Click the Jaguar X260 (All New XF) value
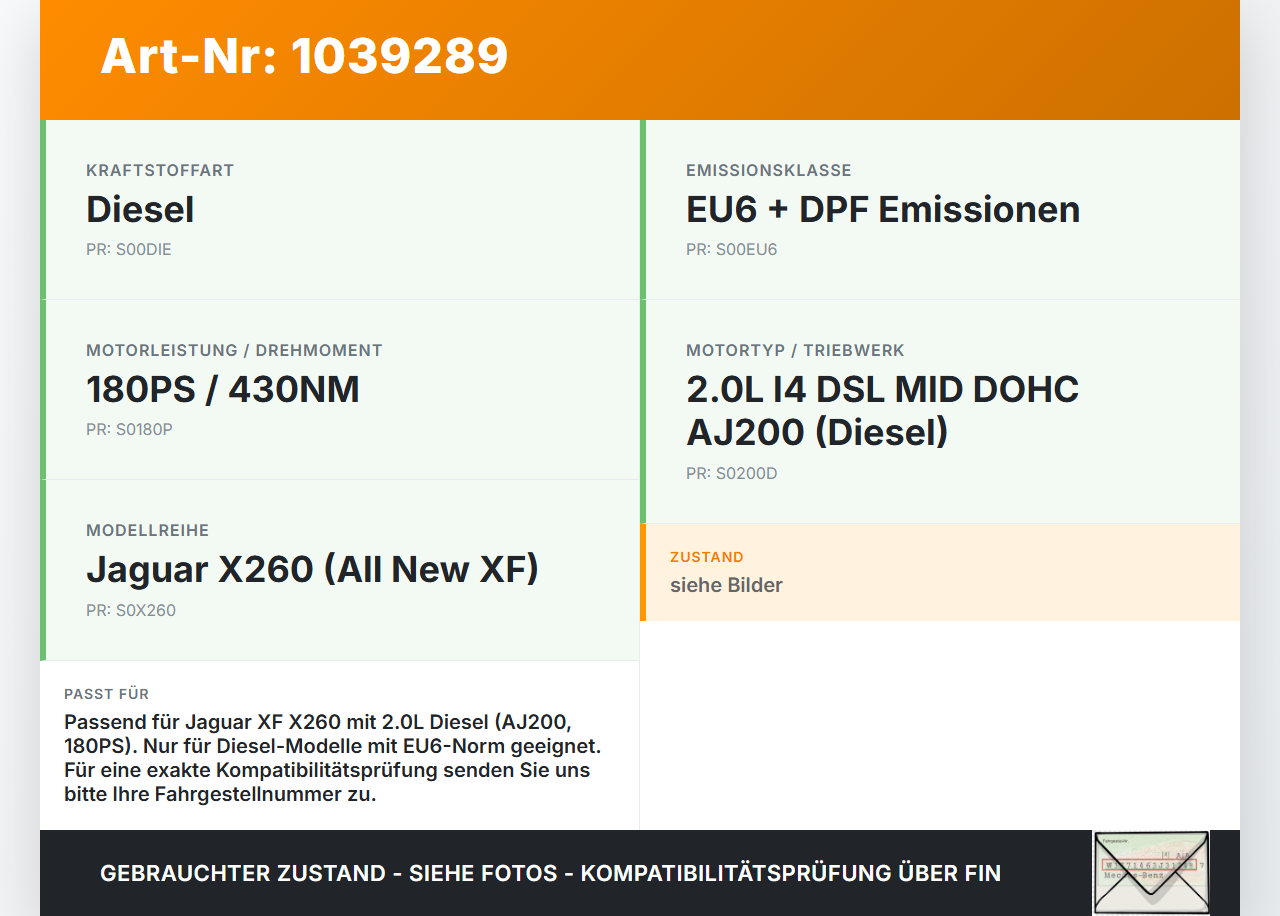 [x=313, y=569]
